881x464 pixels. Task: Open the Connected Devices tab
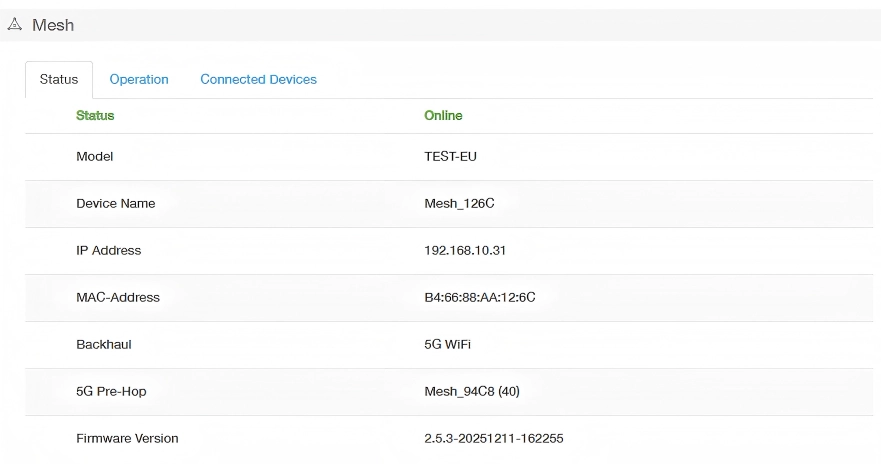(258, 80)
